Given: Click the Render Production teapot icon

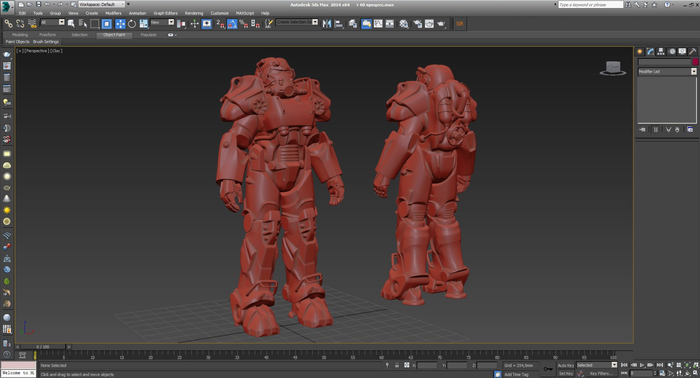Looking at the screenshot, I should click(441, 24).
